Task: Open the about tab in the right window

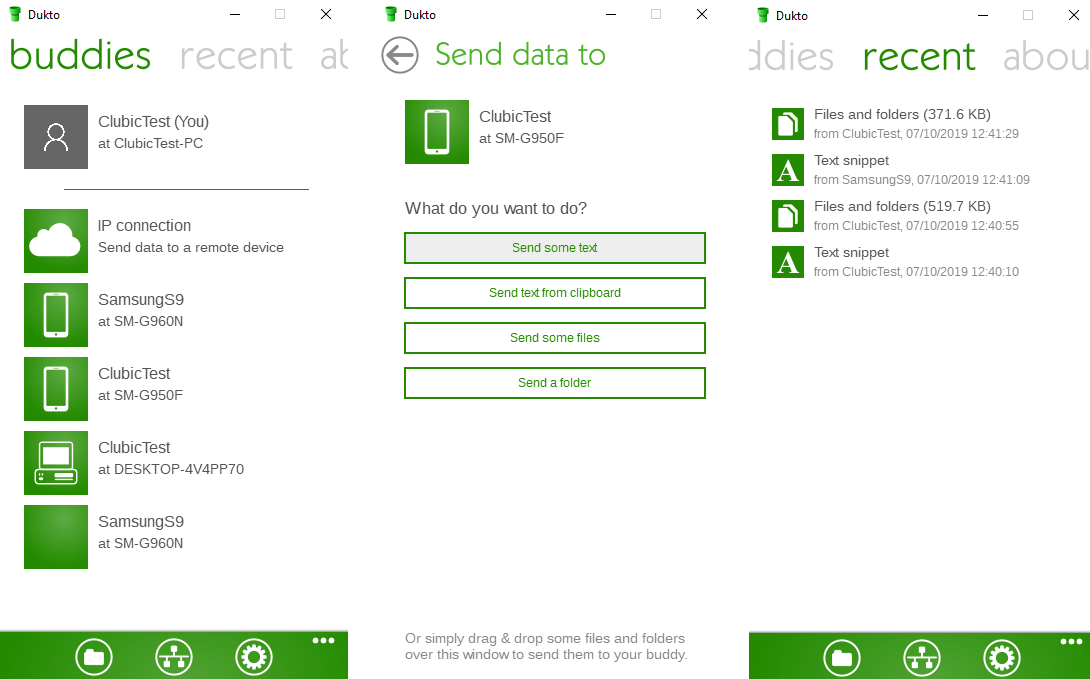Action: (x=1046, y=57)
